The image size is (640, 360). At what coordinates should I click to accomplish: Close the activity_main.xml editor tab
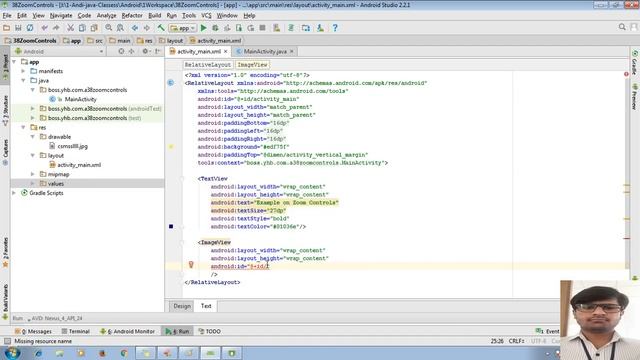225,51
